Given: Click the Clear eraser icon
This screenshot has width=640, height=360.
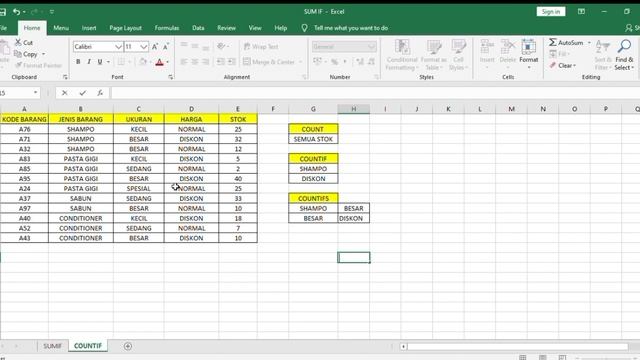Looking at the screenshot, I should (553, 65).
